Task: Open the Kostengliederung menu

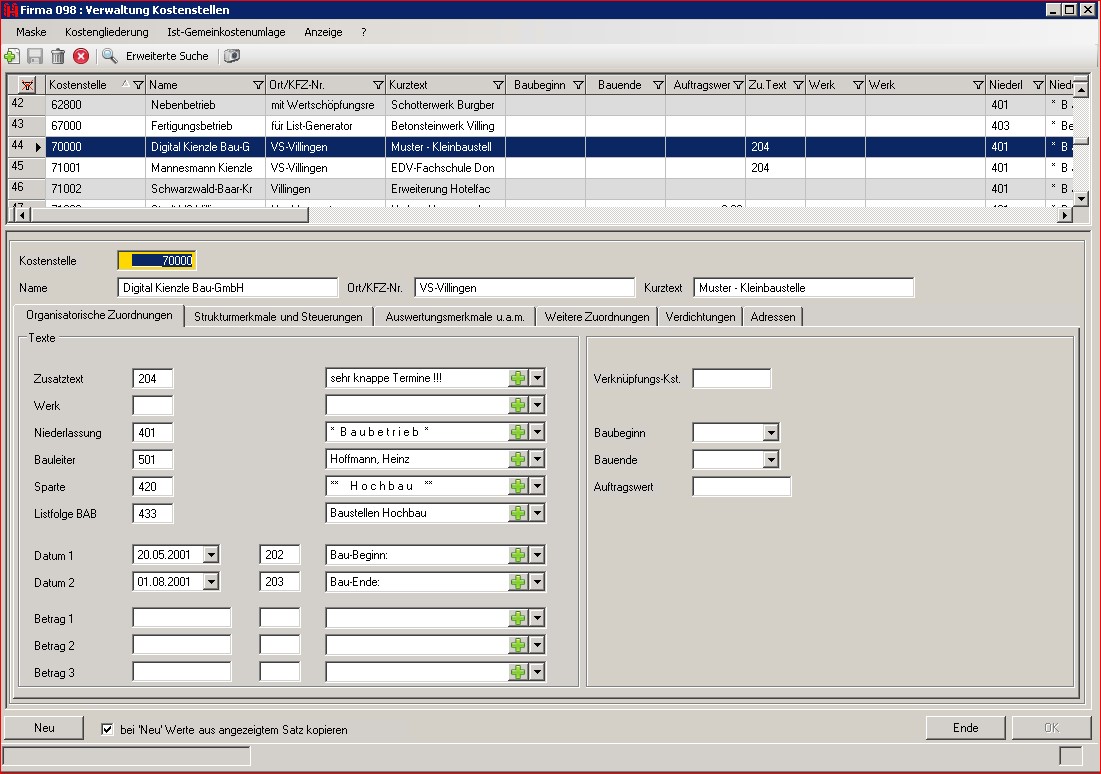Action: 106,32
